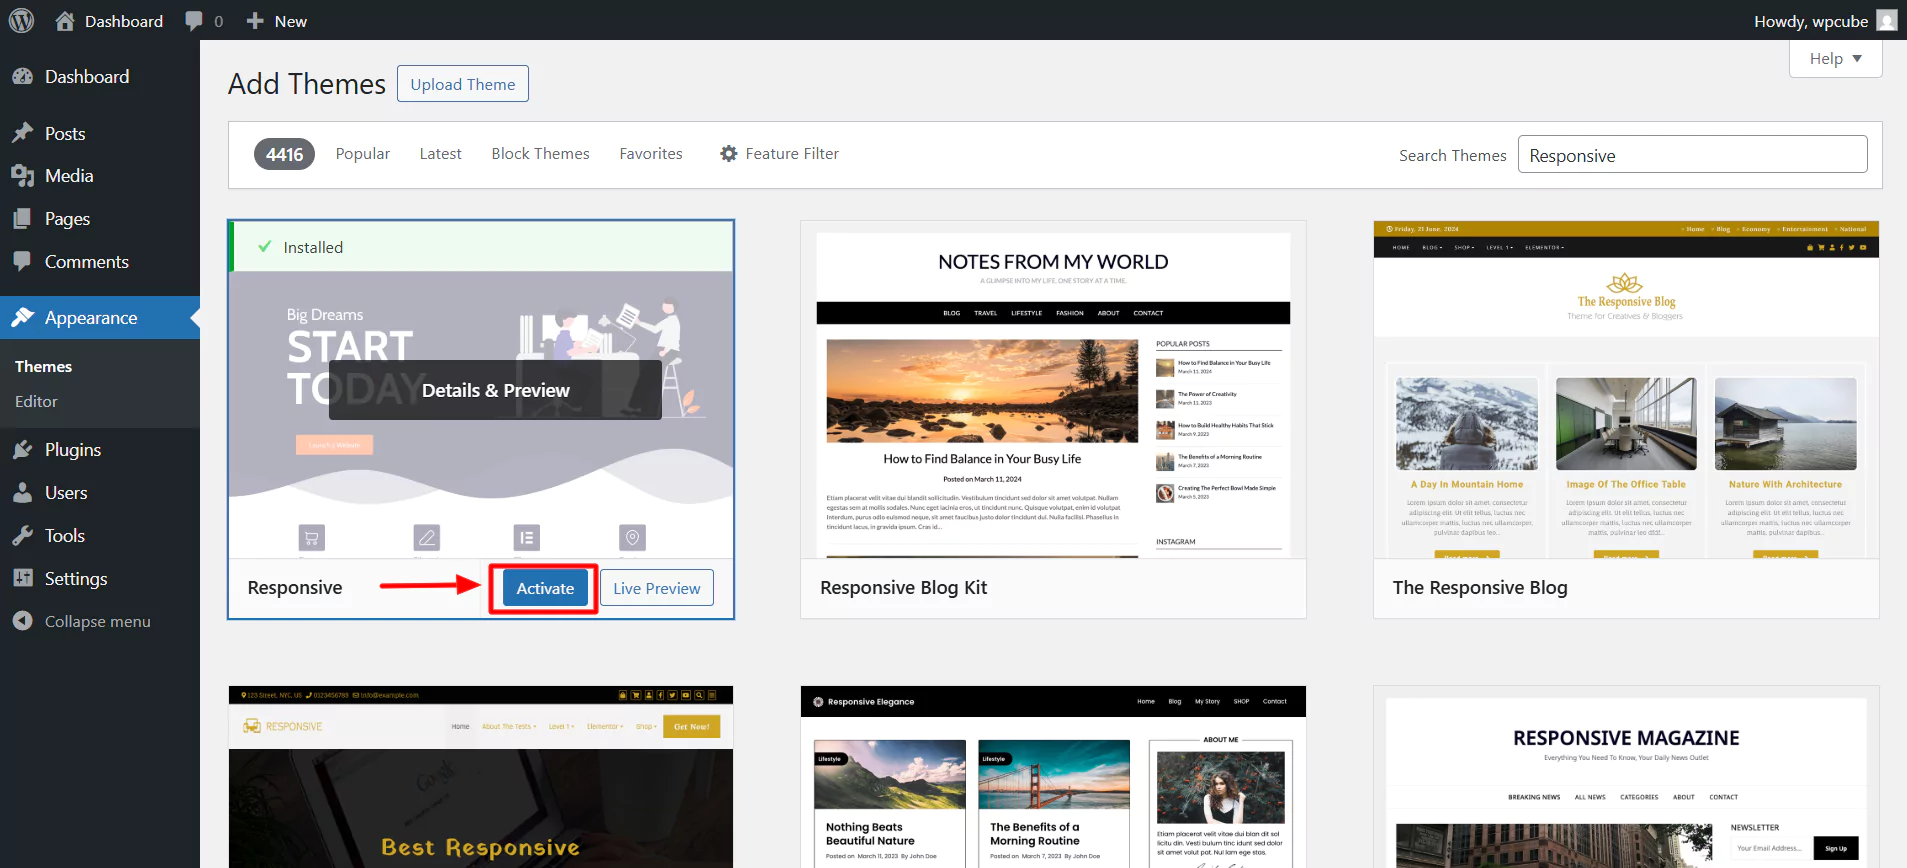Click the Installed status notice
The image size is (1907, 868).
481,247
